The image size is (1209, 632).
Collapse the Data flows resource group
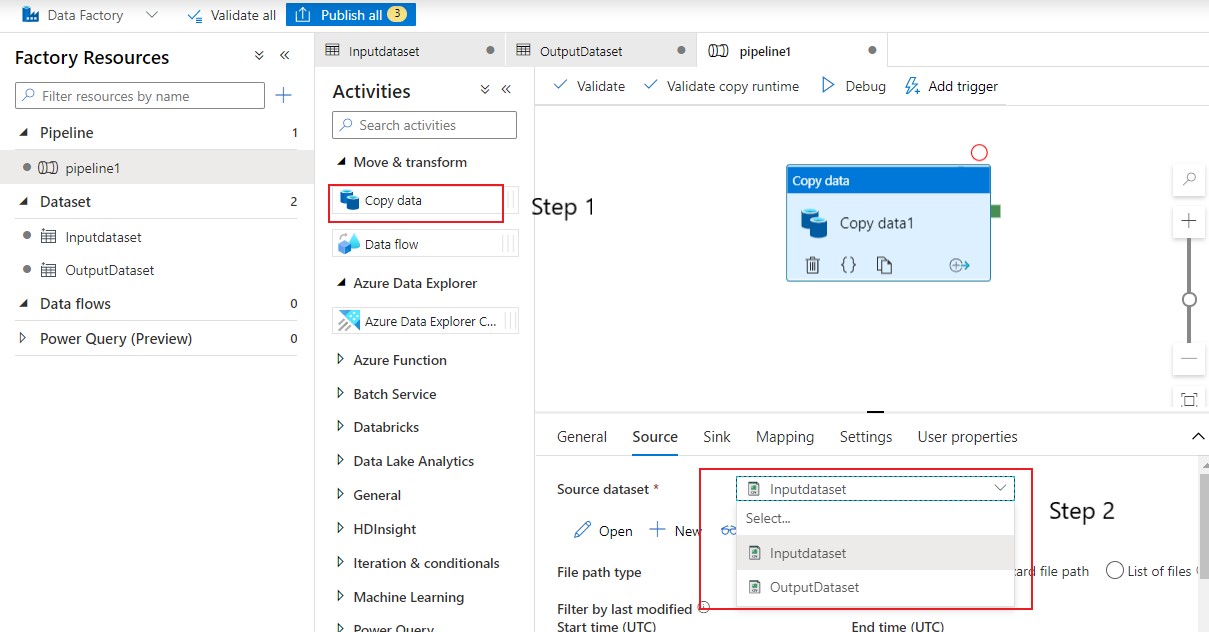24,304
